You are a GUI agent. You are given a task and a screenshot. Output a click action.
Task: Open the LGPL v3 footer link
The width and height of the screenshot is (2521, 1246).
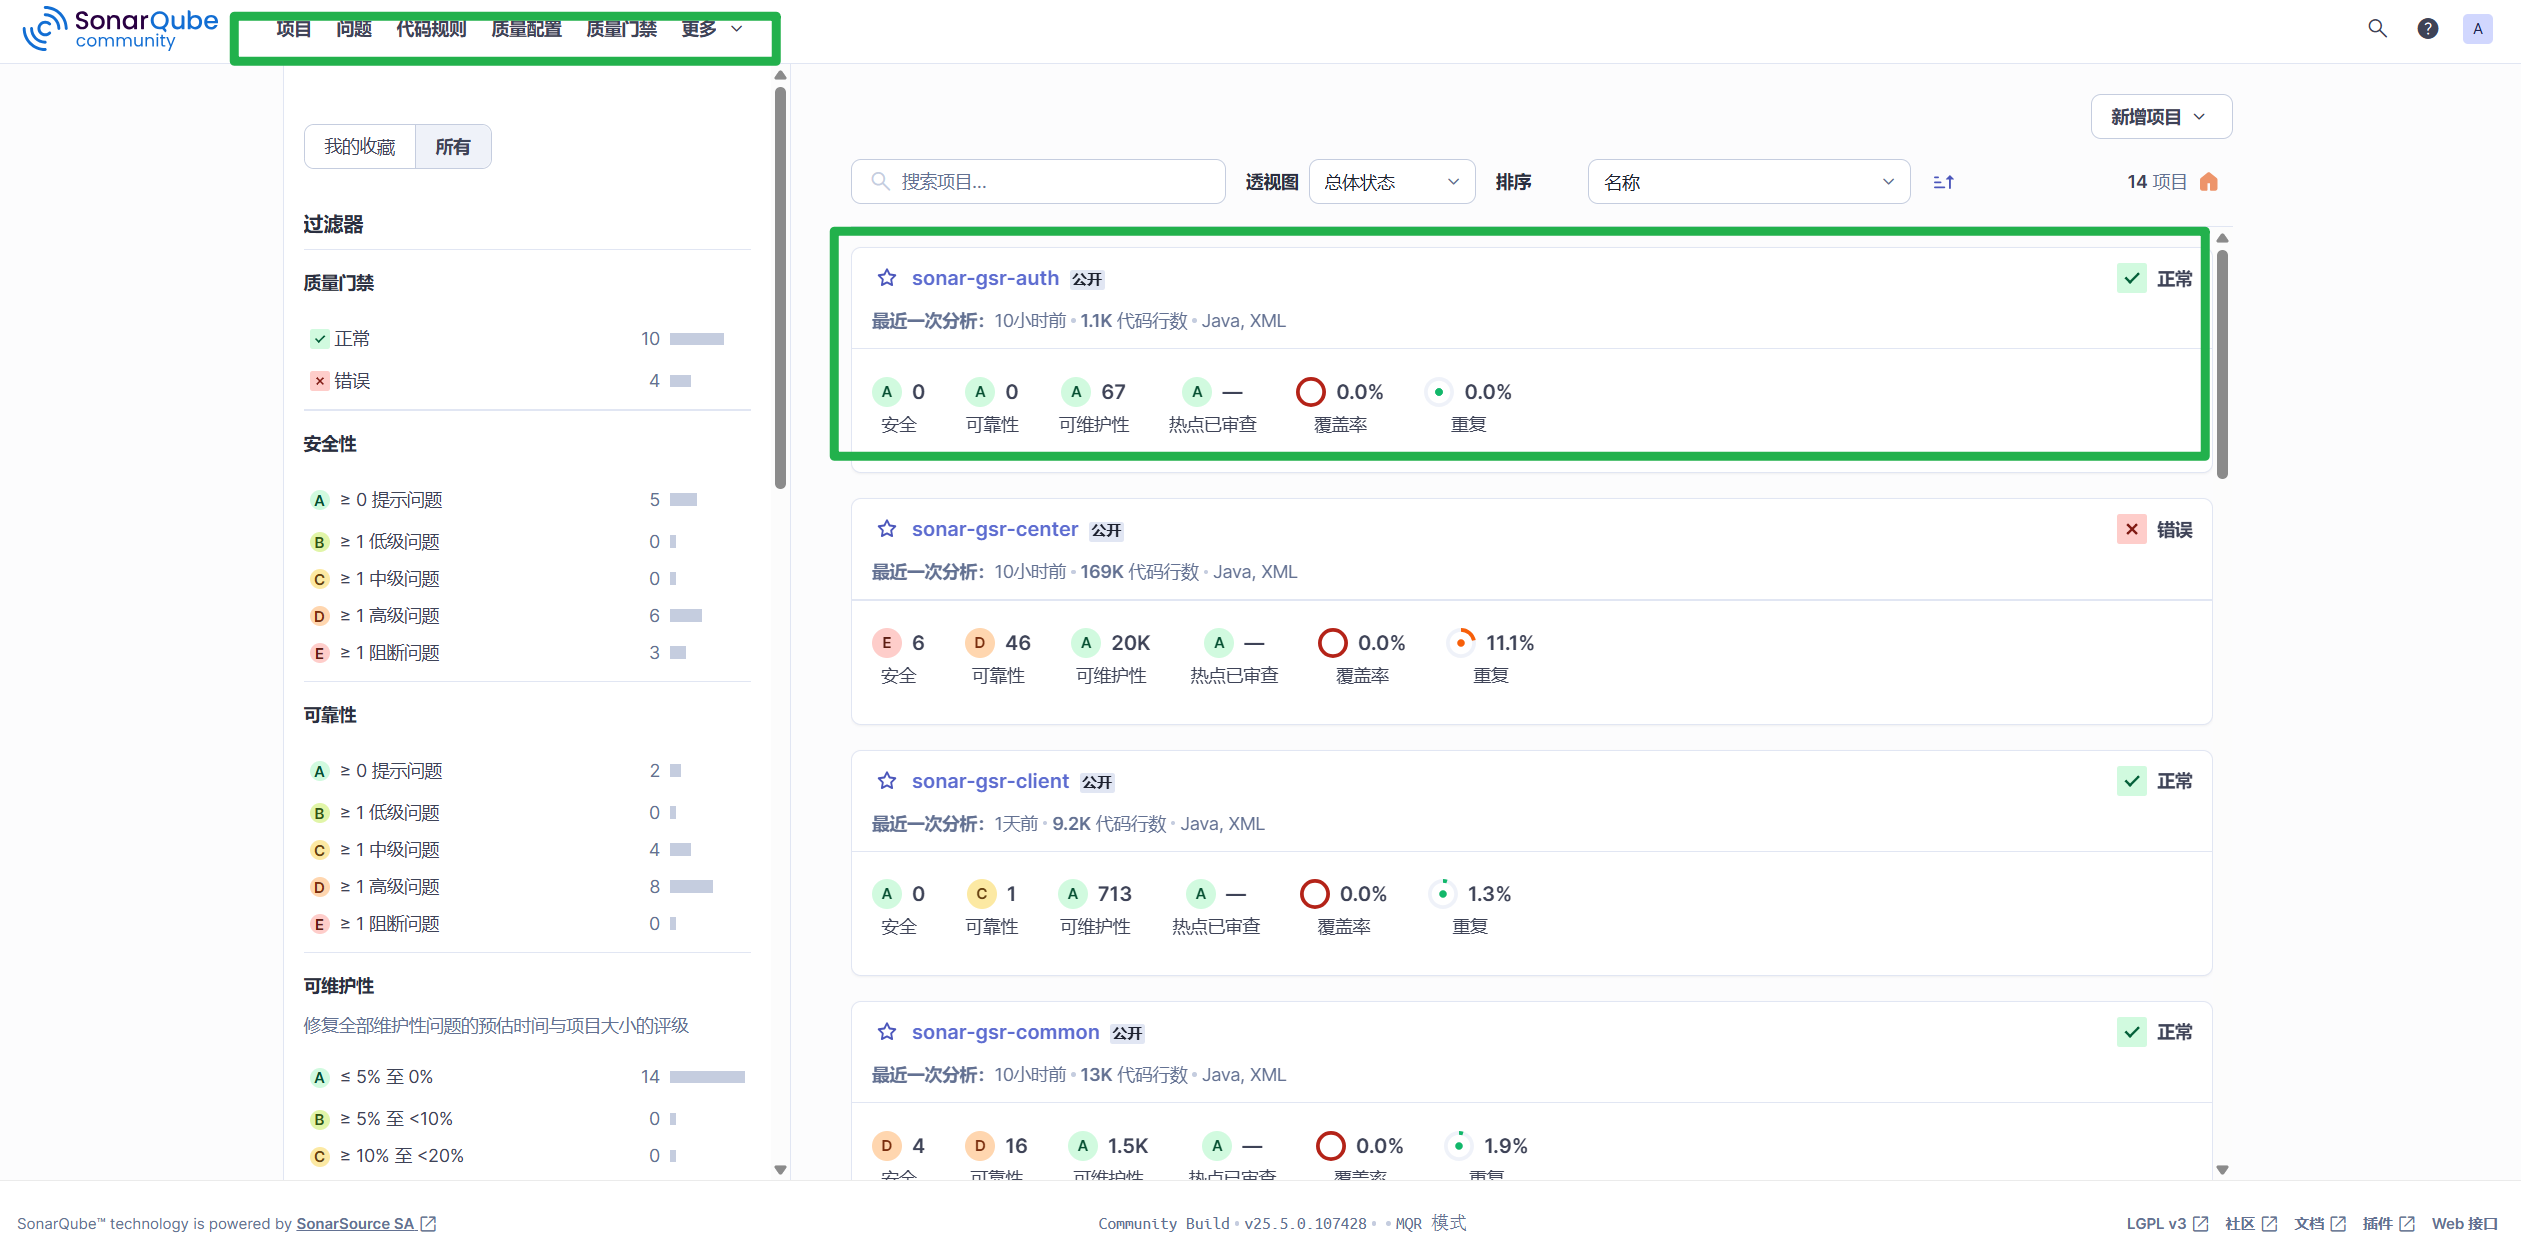pyautogui.click(x=2167, y=1223)
